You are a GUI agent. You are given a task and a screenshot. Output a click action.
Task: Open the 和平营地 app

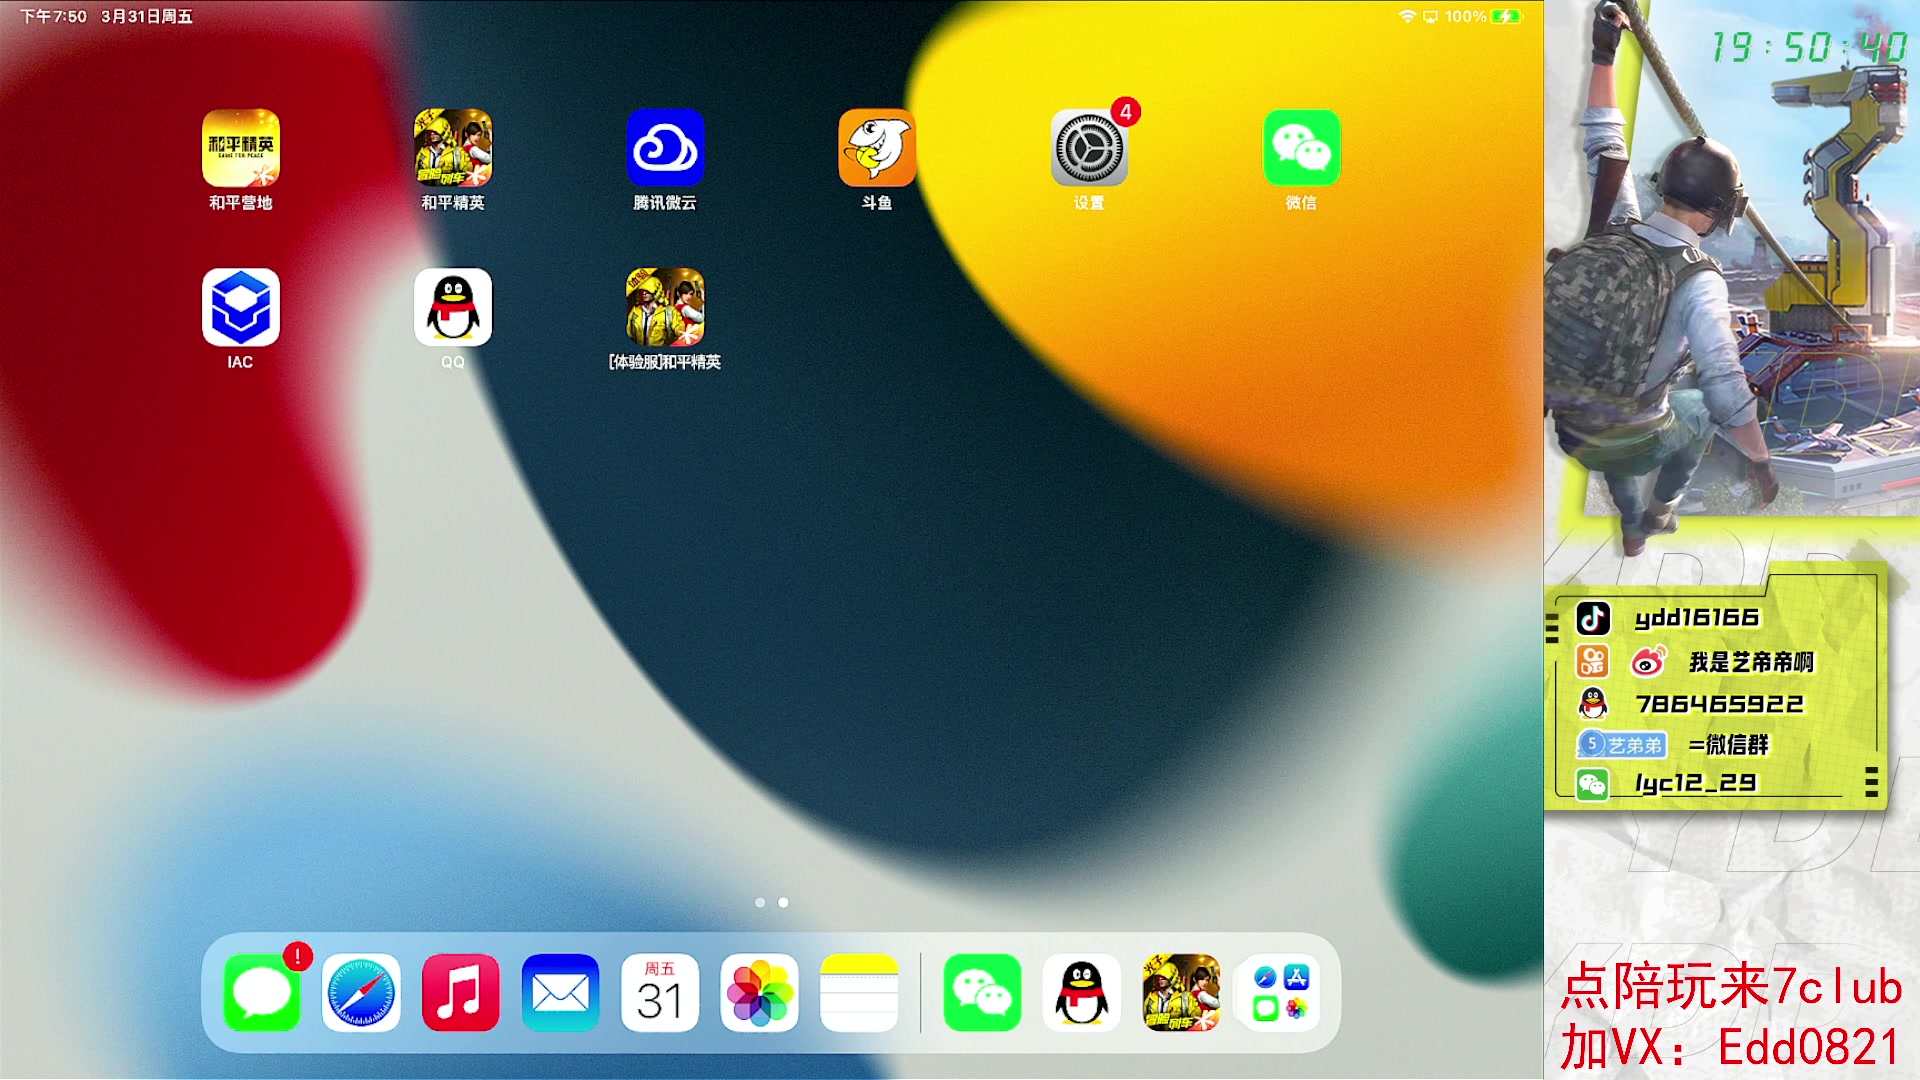(240, 148)
